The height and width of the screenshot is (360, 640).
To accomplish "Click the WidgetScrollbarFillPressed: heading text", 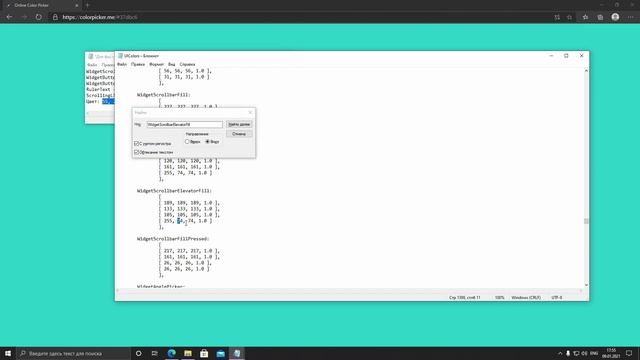I will (173, 239).
